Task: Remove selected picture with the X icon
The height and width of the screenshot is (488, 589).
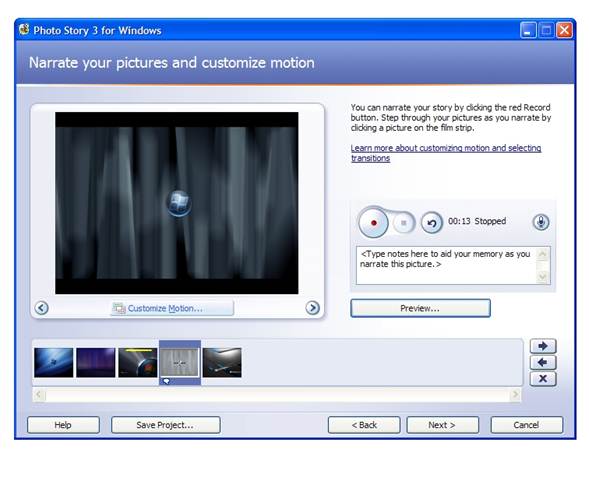Action: 543,379
